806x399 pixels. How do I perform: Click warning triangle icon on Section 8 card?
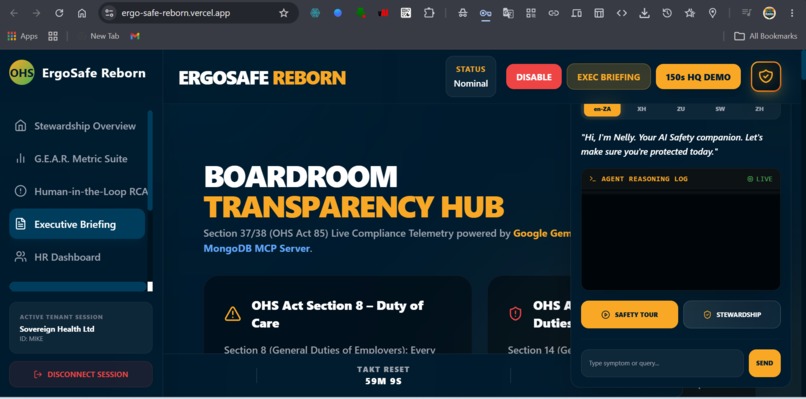(x=233, y=313)
